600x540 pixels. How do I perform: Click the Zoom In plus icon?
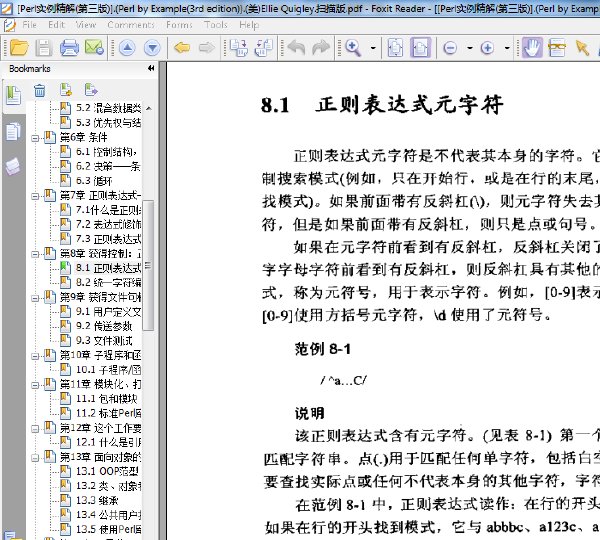click(487, 48)
